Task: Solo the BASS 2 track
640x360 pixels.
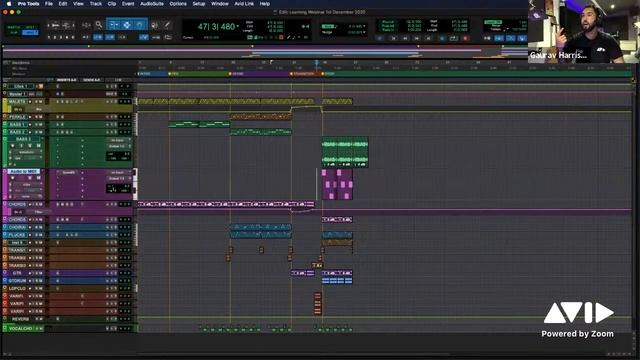Action: 36,132
